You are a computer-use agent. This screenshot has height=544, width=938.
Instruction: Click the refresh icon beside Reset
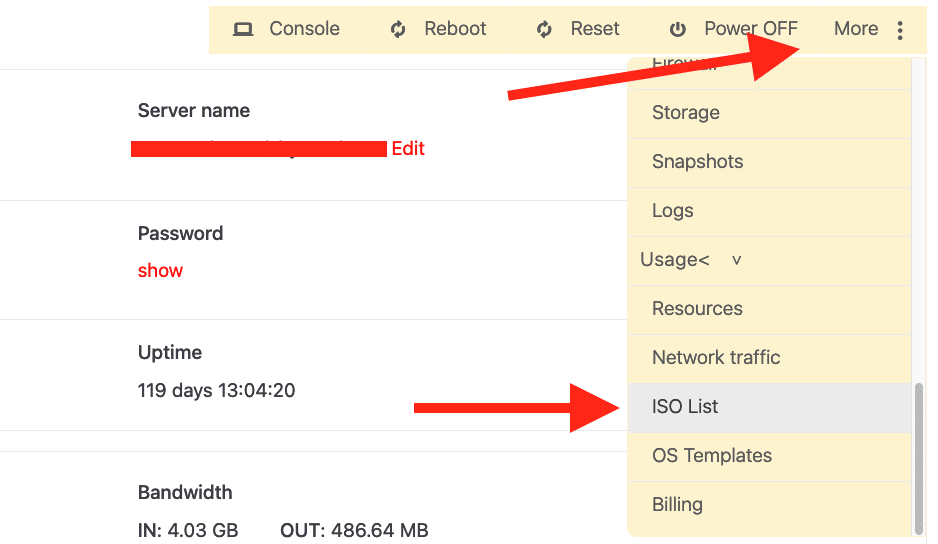tap(544, 29)
